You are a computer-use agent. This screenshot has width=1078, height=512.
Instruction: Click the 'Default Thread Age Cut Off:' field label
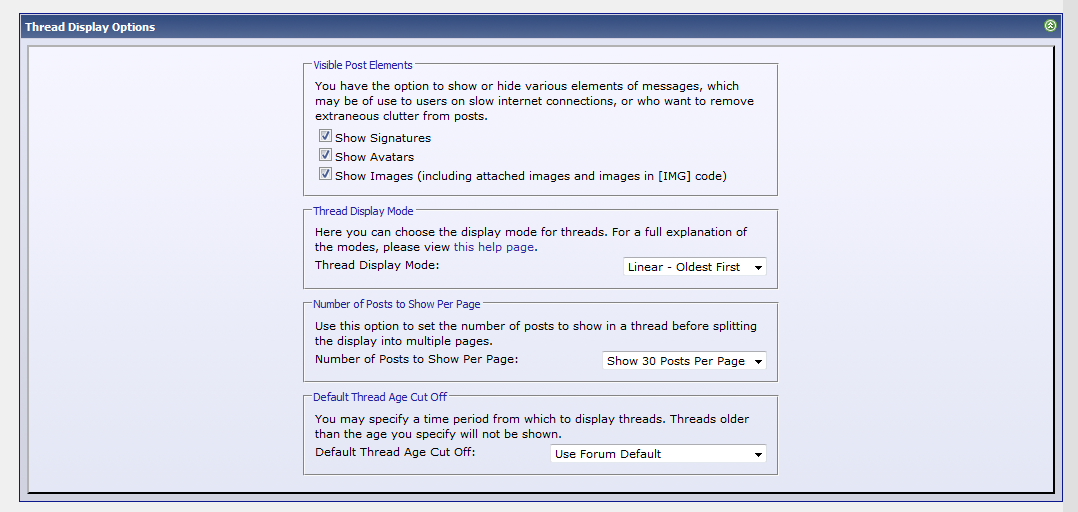click(x=395, y=452)
